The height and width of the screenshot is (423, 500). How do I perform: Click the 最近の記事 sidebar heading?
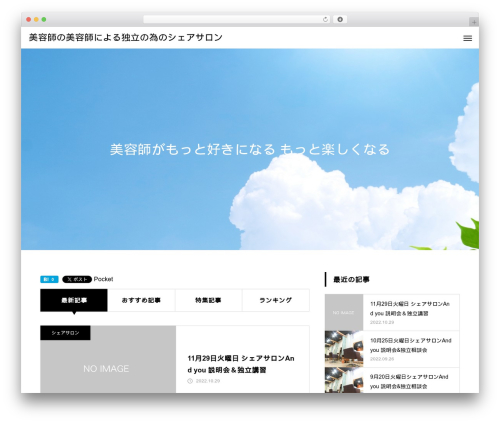[351, 280]
